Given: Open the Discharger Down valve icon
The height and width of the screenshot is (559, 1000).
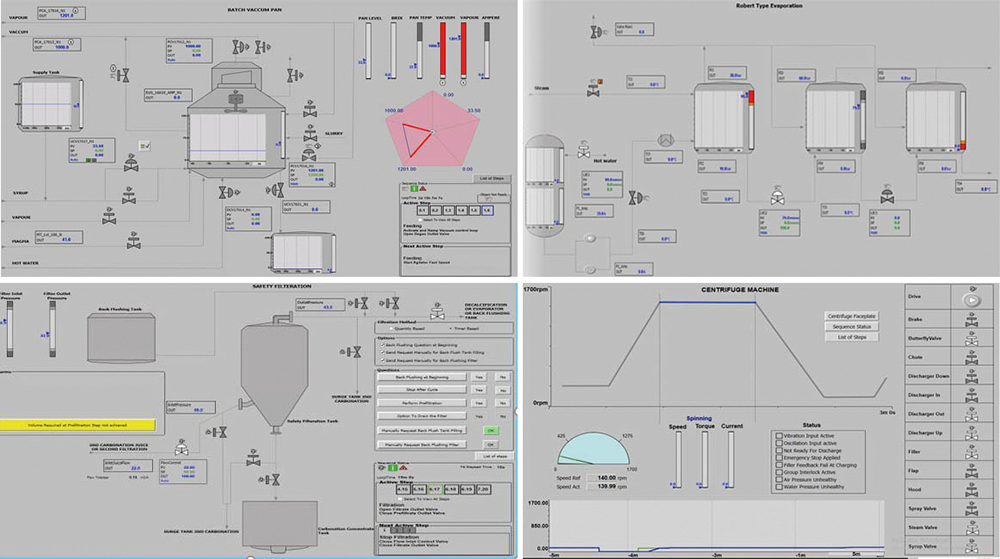Looking at the screenshot, I should 971,377.
